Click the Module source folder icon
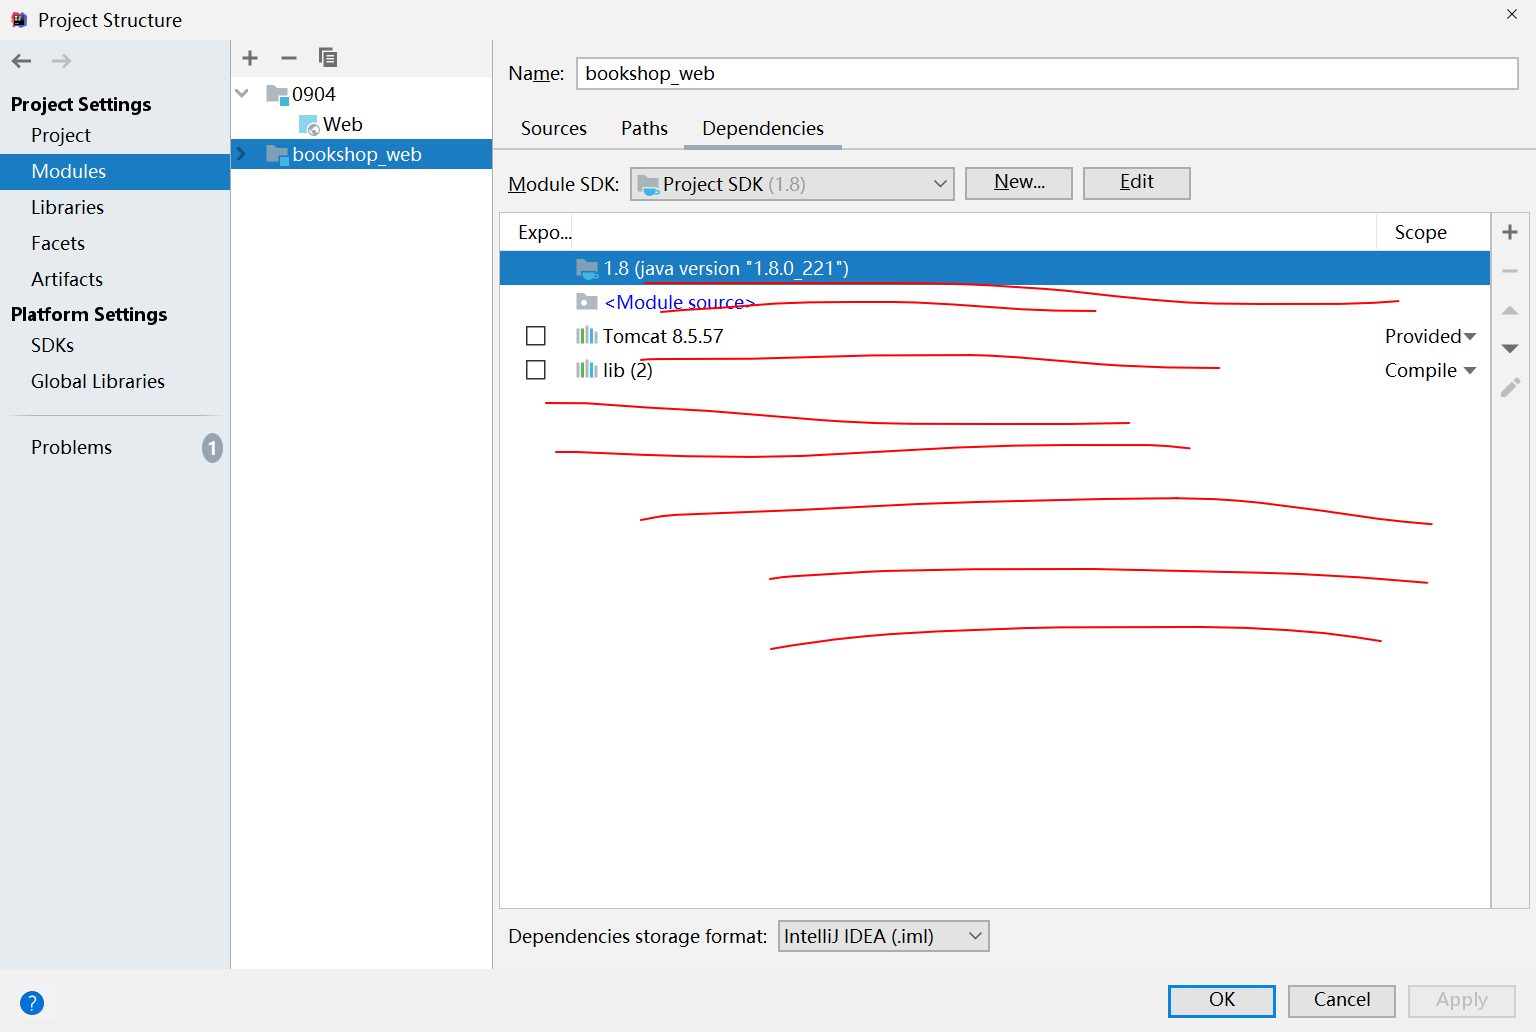 [587, 302]
